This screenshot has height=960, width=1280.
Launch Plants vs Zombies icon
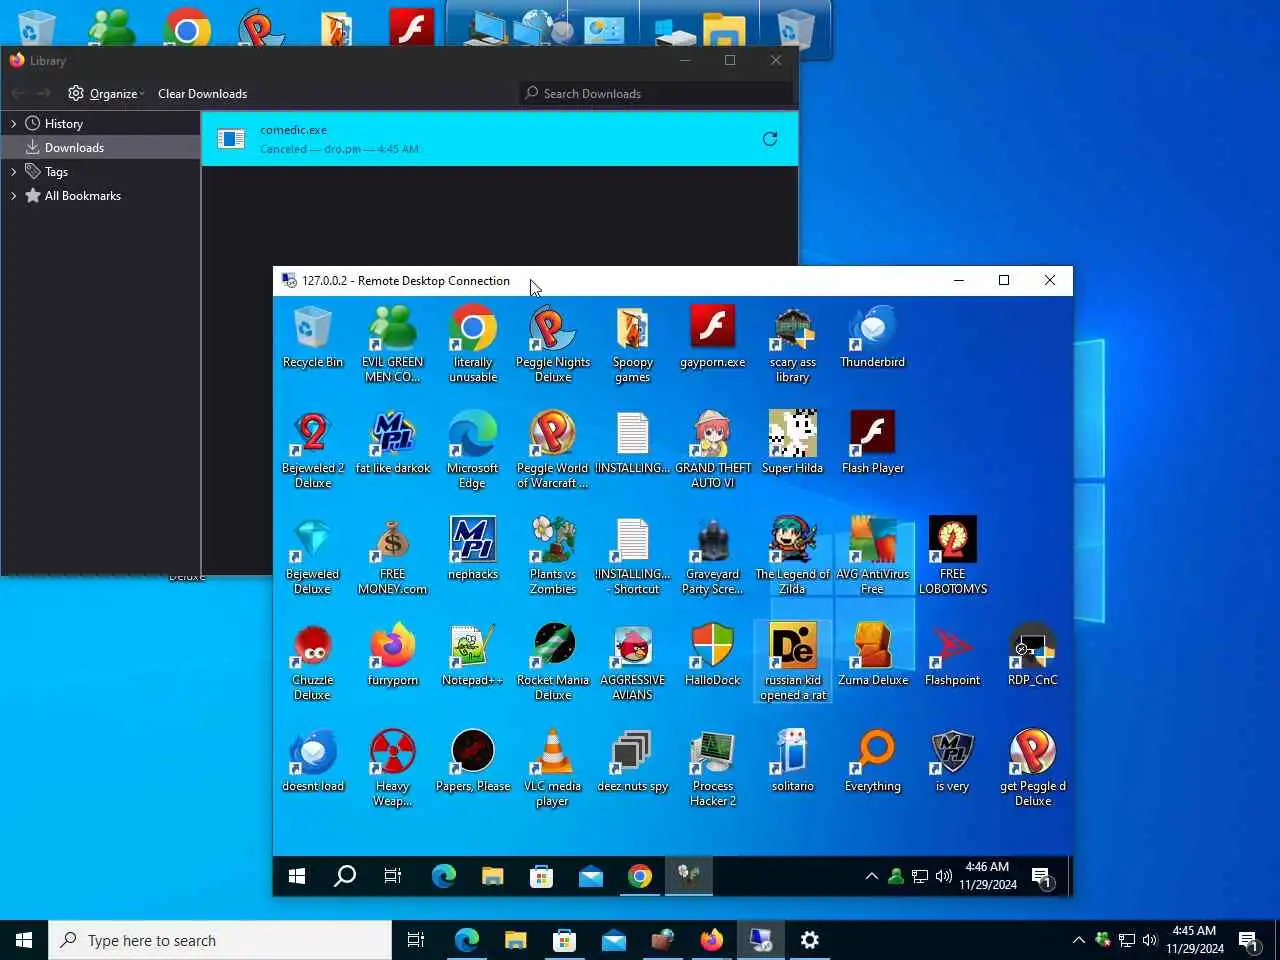point(552,556)
